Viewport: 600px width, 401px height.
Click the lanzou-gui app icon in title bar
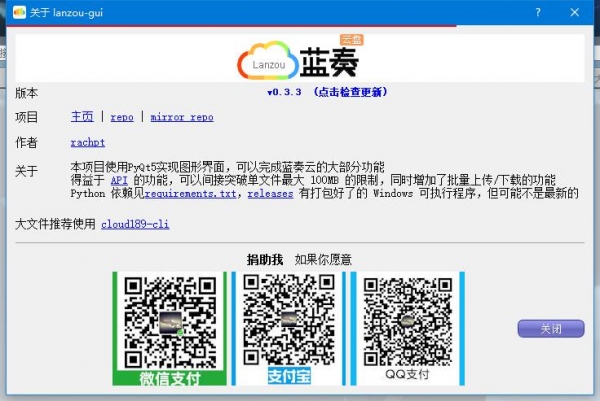pos(19,12)
